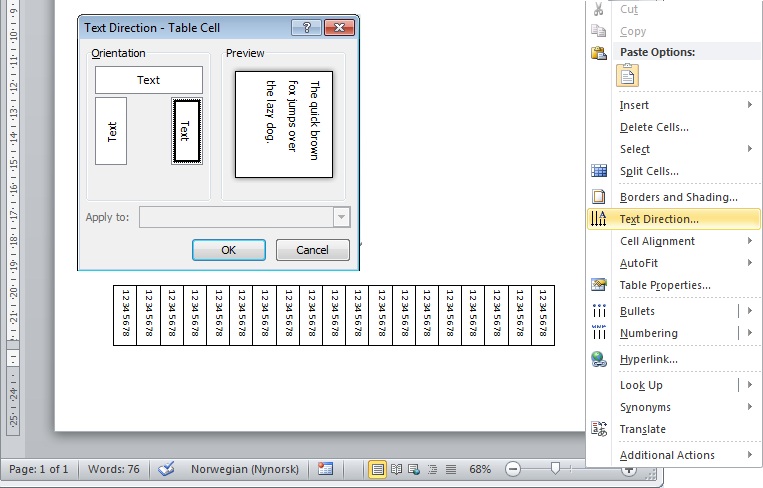
Task: Open the Apply to dropdown
Action: (x=342, y=217)
